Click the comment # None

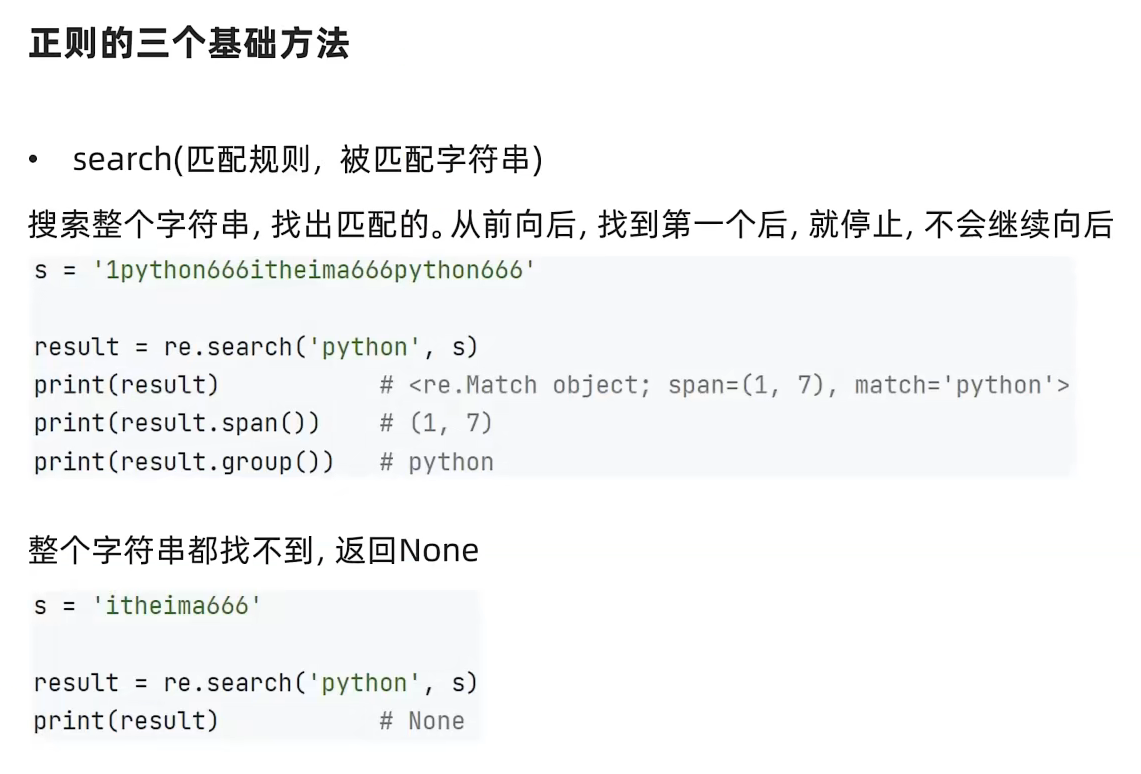click(422, 721)
